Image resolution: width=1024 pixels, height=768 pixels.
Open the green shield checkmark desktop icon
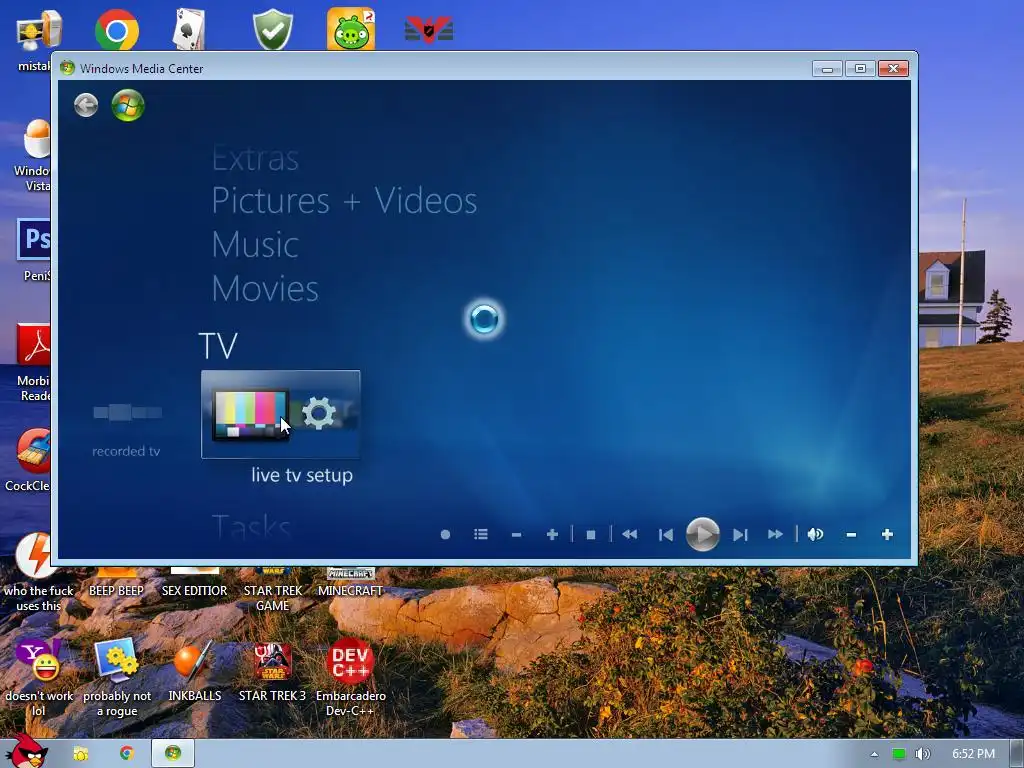click(273, 29)
